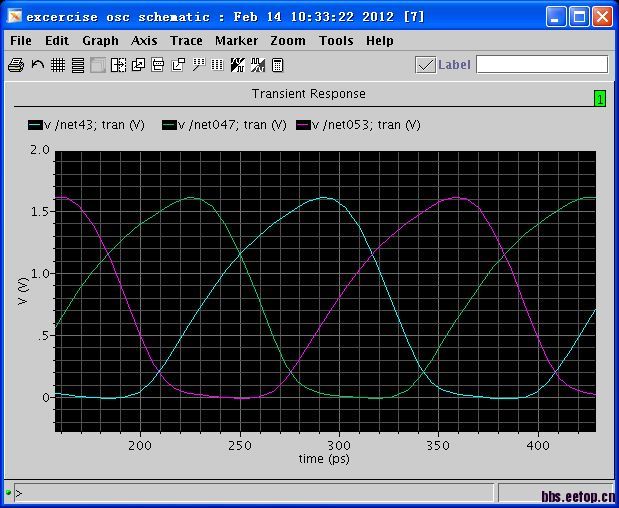Click the magenta net053 legend color swatch
619x508 pixels.
(304, 125)
